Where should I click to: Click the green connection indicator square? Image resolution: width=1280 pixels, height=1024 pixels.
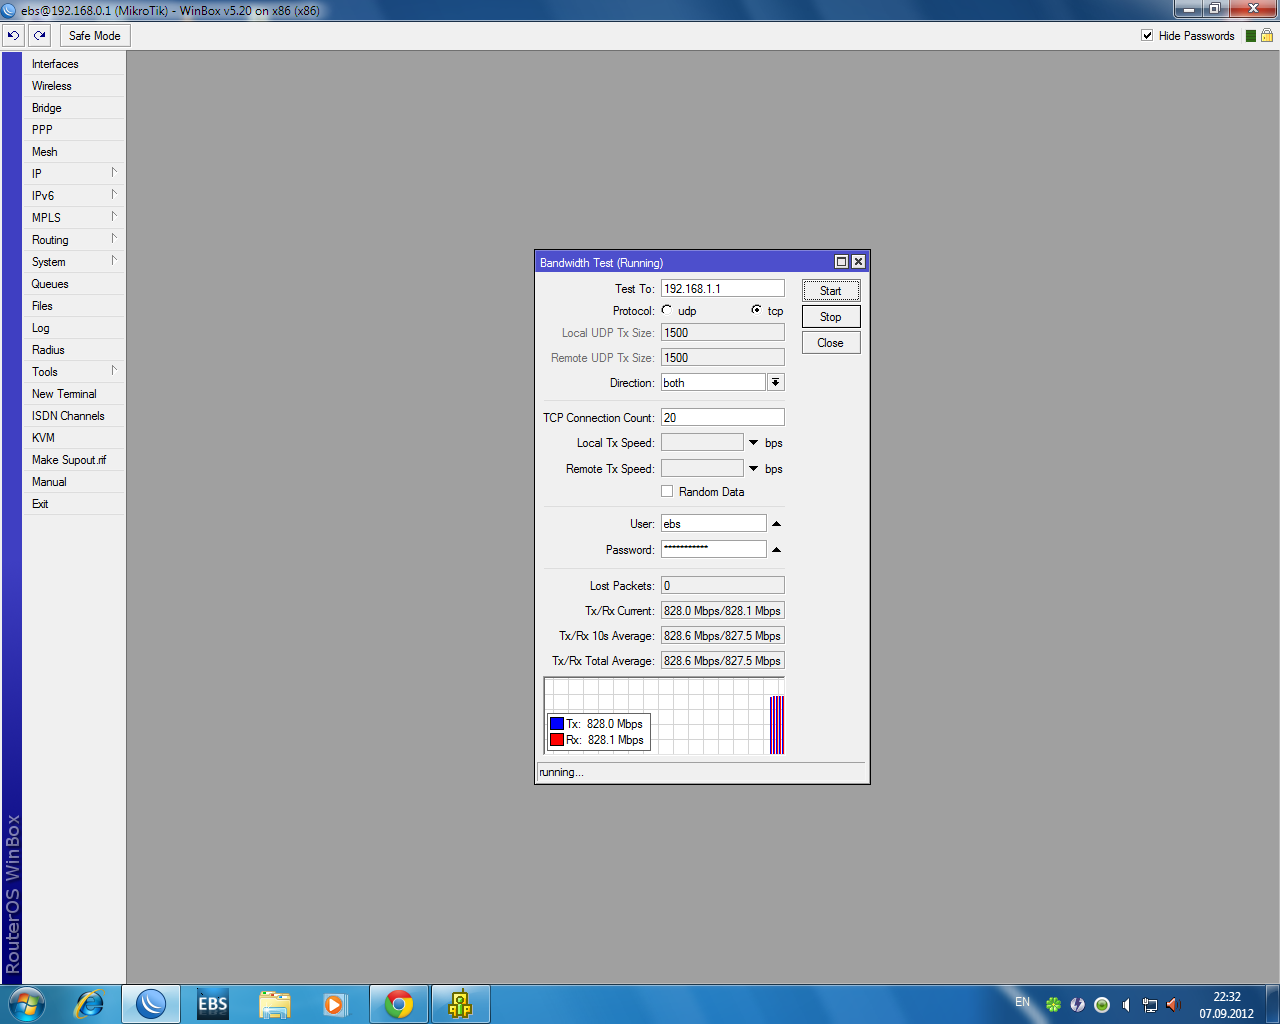[x=1251, y=36]
